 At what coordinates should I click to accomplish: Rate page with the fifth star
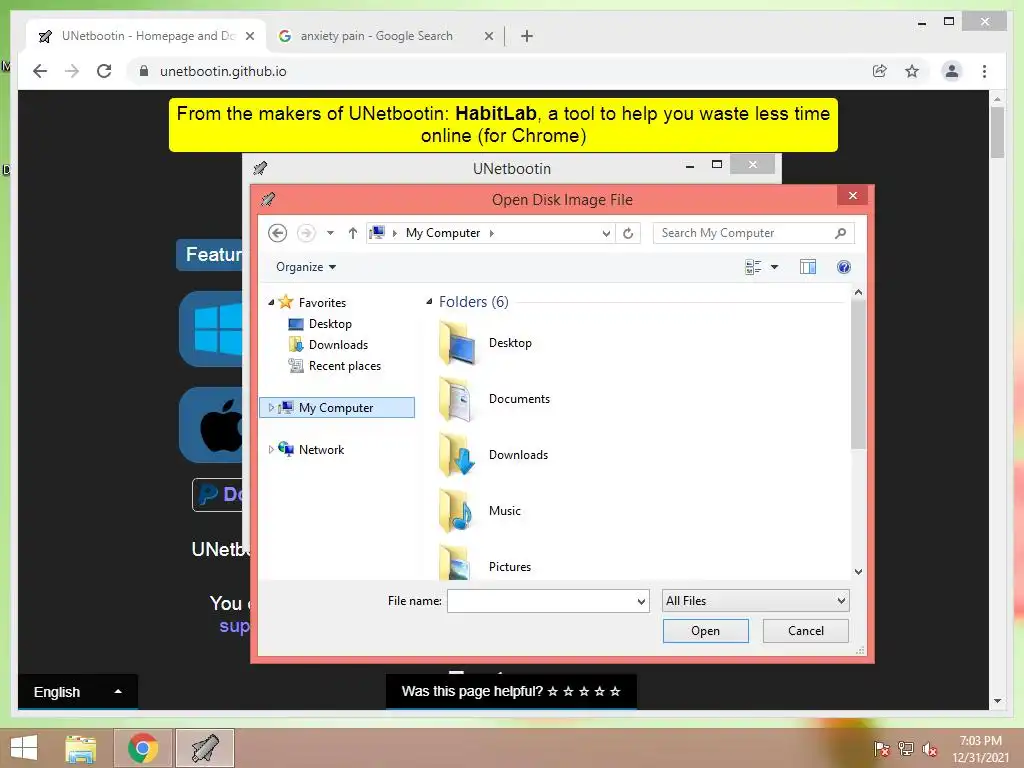615,692
